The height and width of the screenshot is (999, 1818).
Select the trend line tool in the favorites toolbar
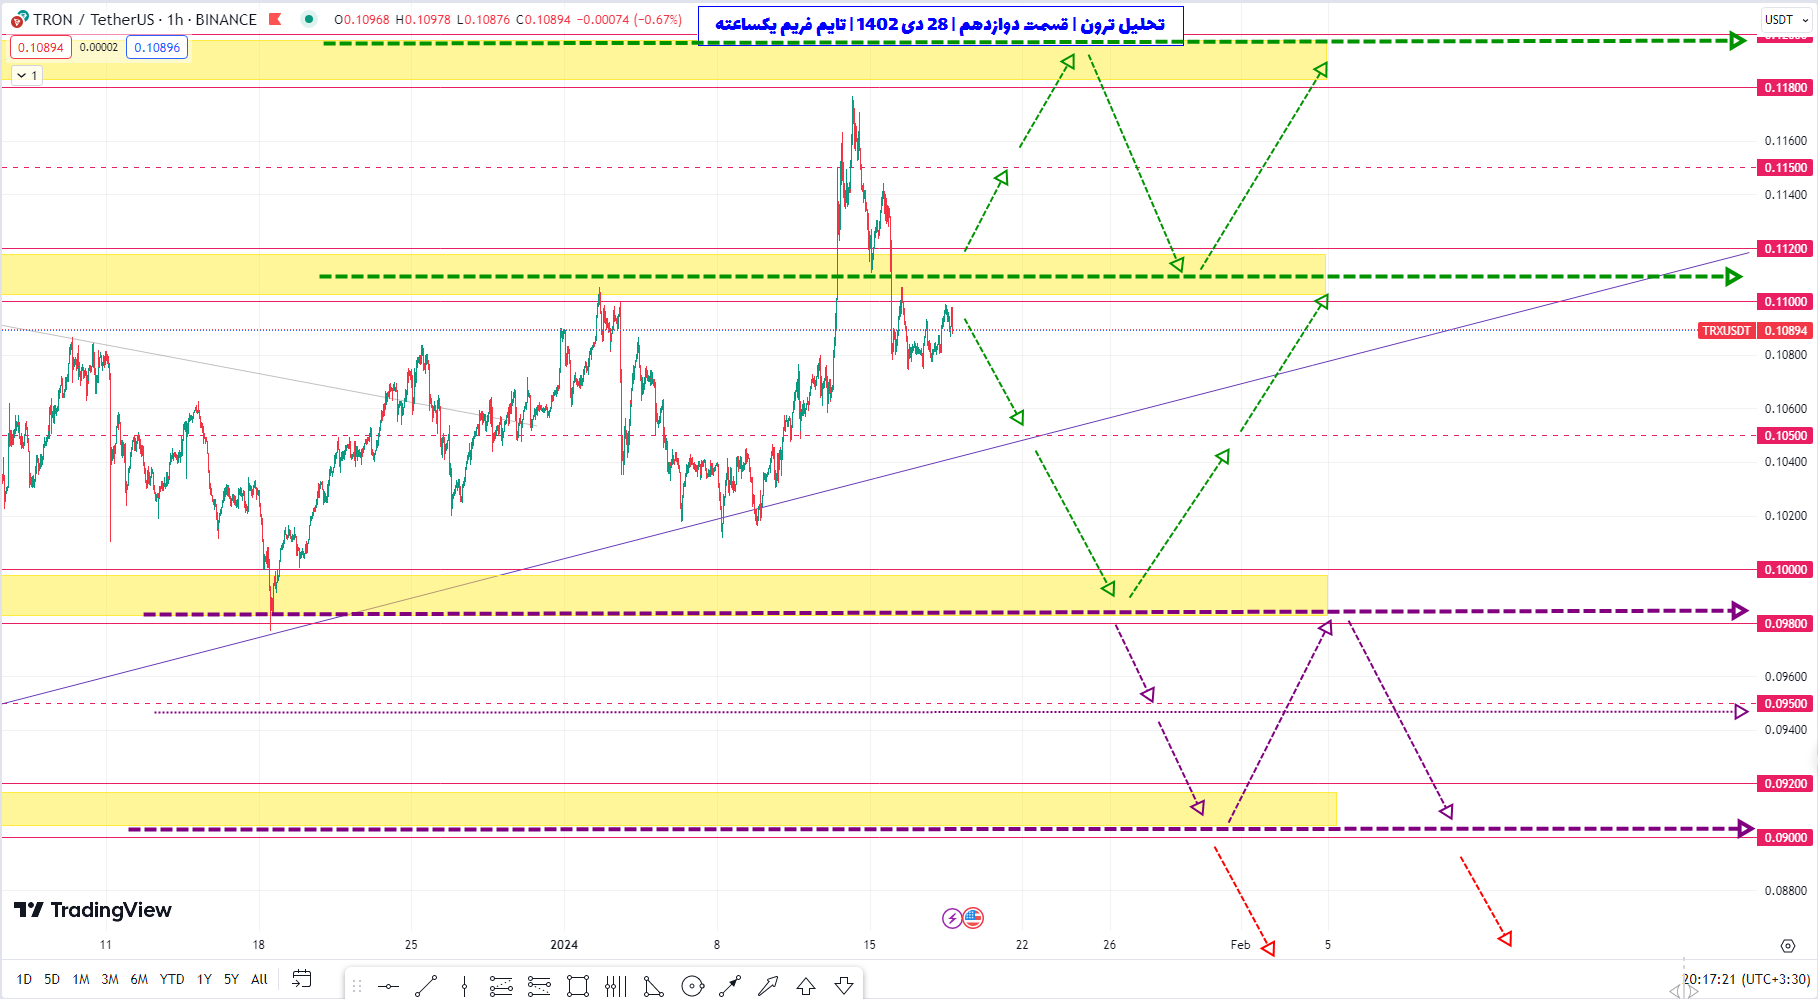click(426, 987)
